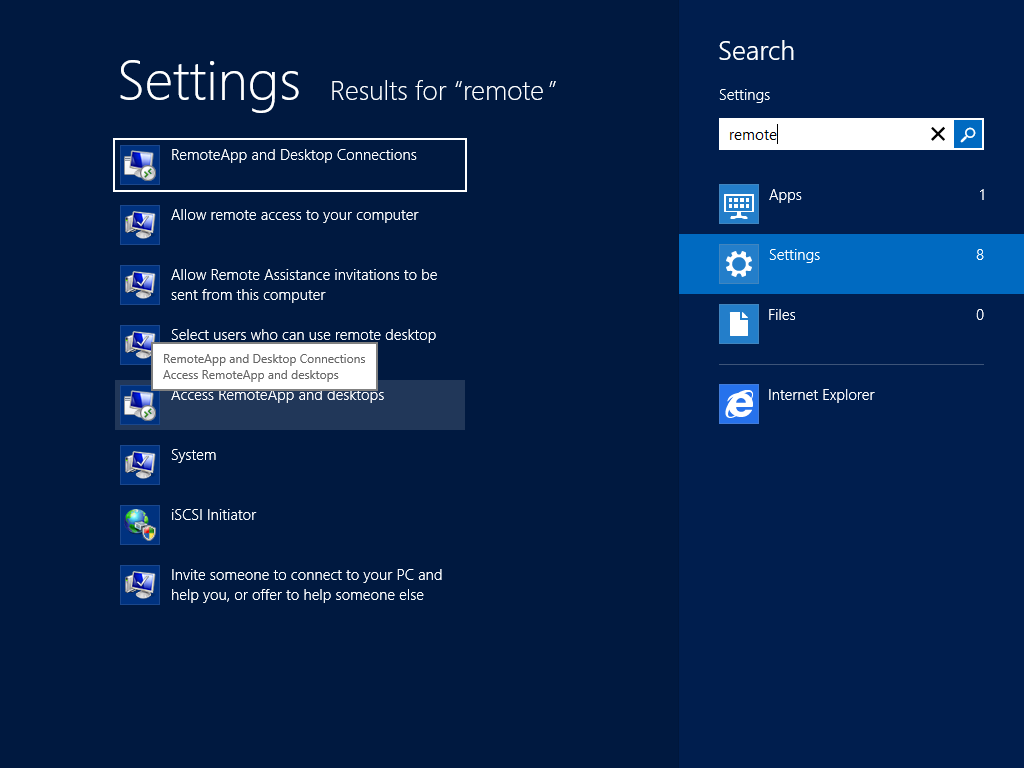The image size is (1024, 768).
Task: Open Allow remote access to your computer
Action: pos(294,215)
